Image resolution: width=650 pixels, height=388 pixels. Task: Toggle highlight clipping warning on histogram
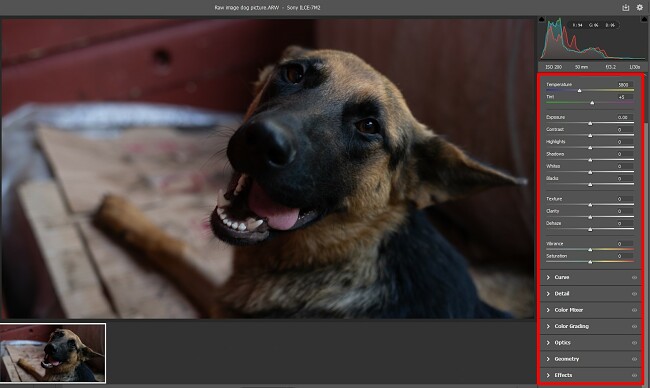click(646, 19)
